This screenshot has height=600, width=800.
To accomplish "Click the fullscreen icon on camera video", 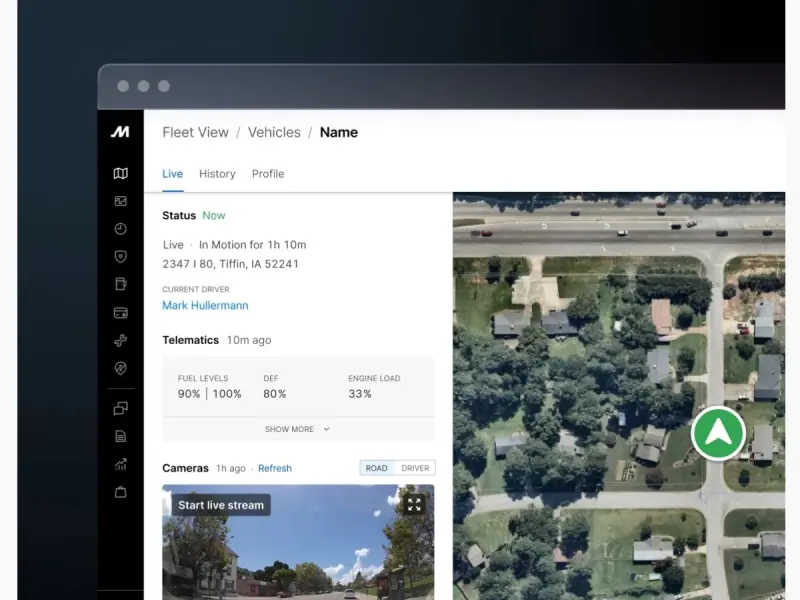I will pos(414,505).
